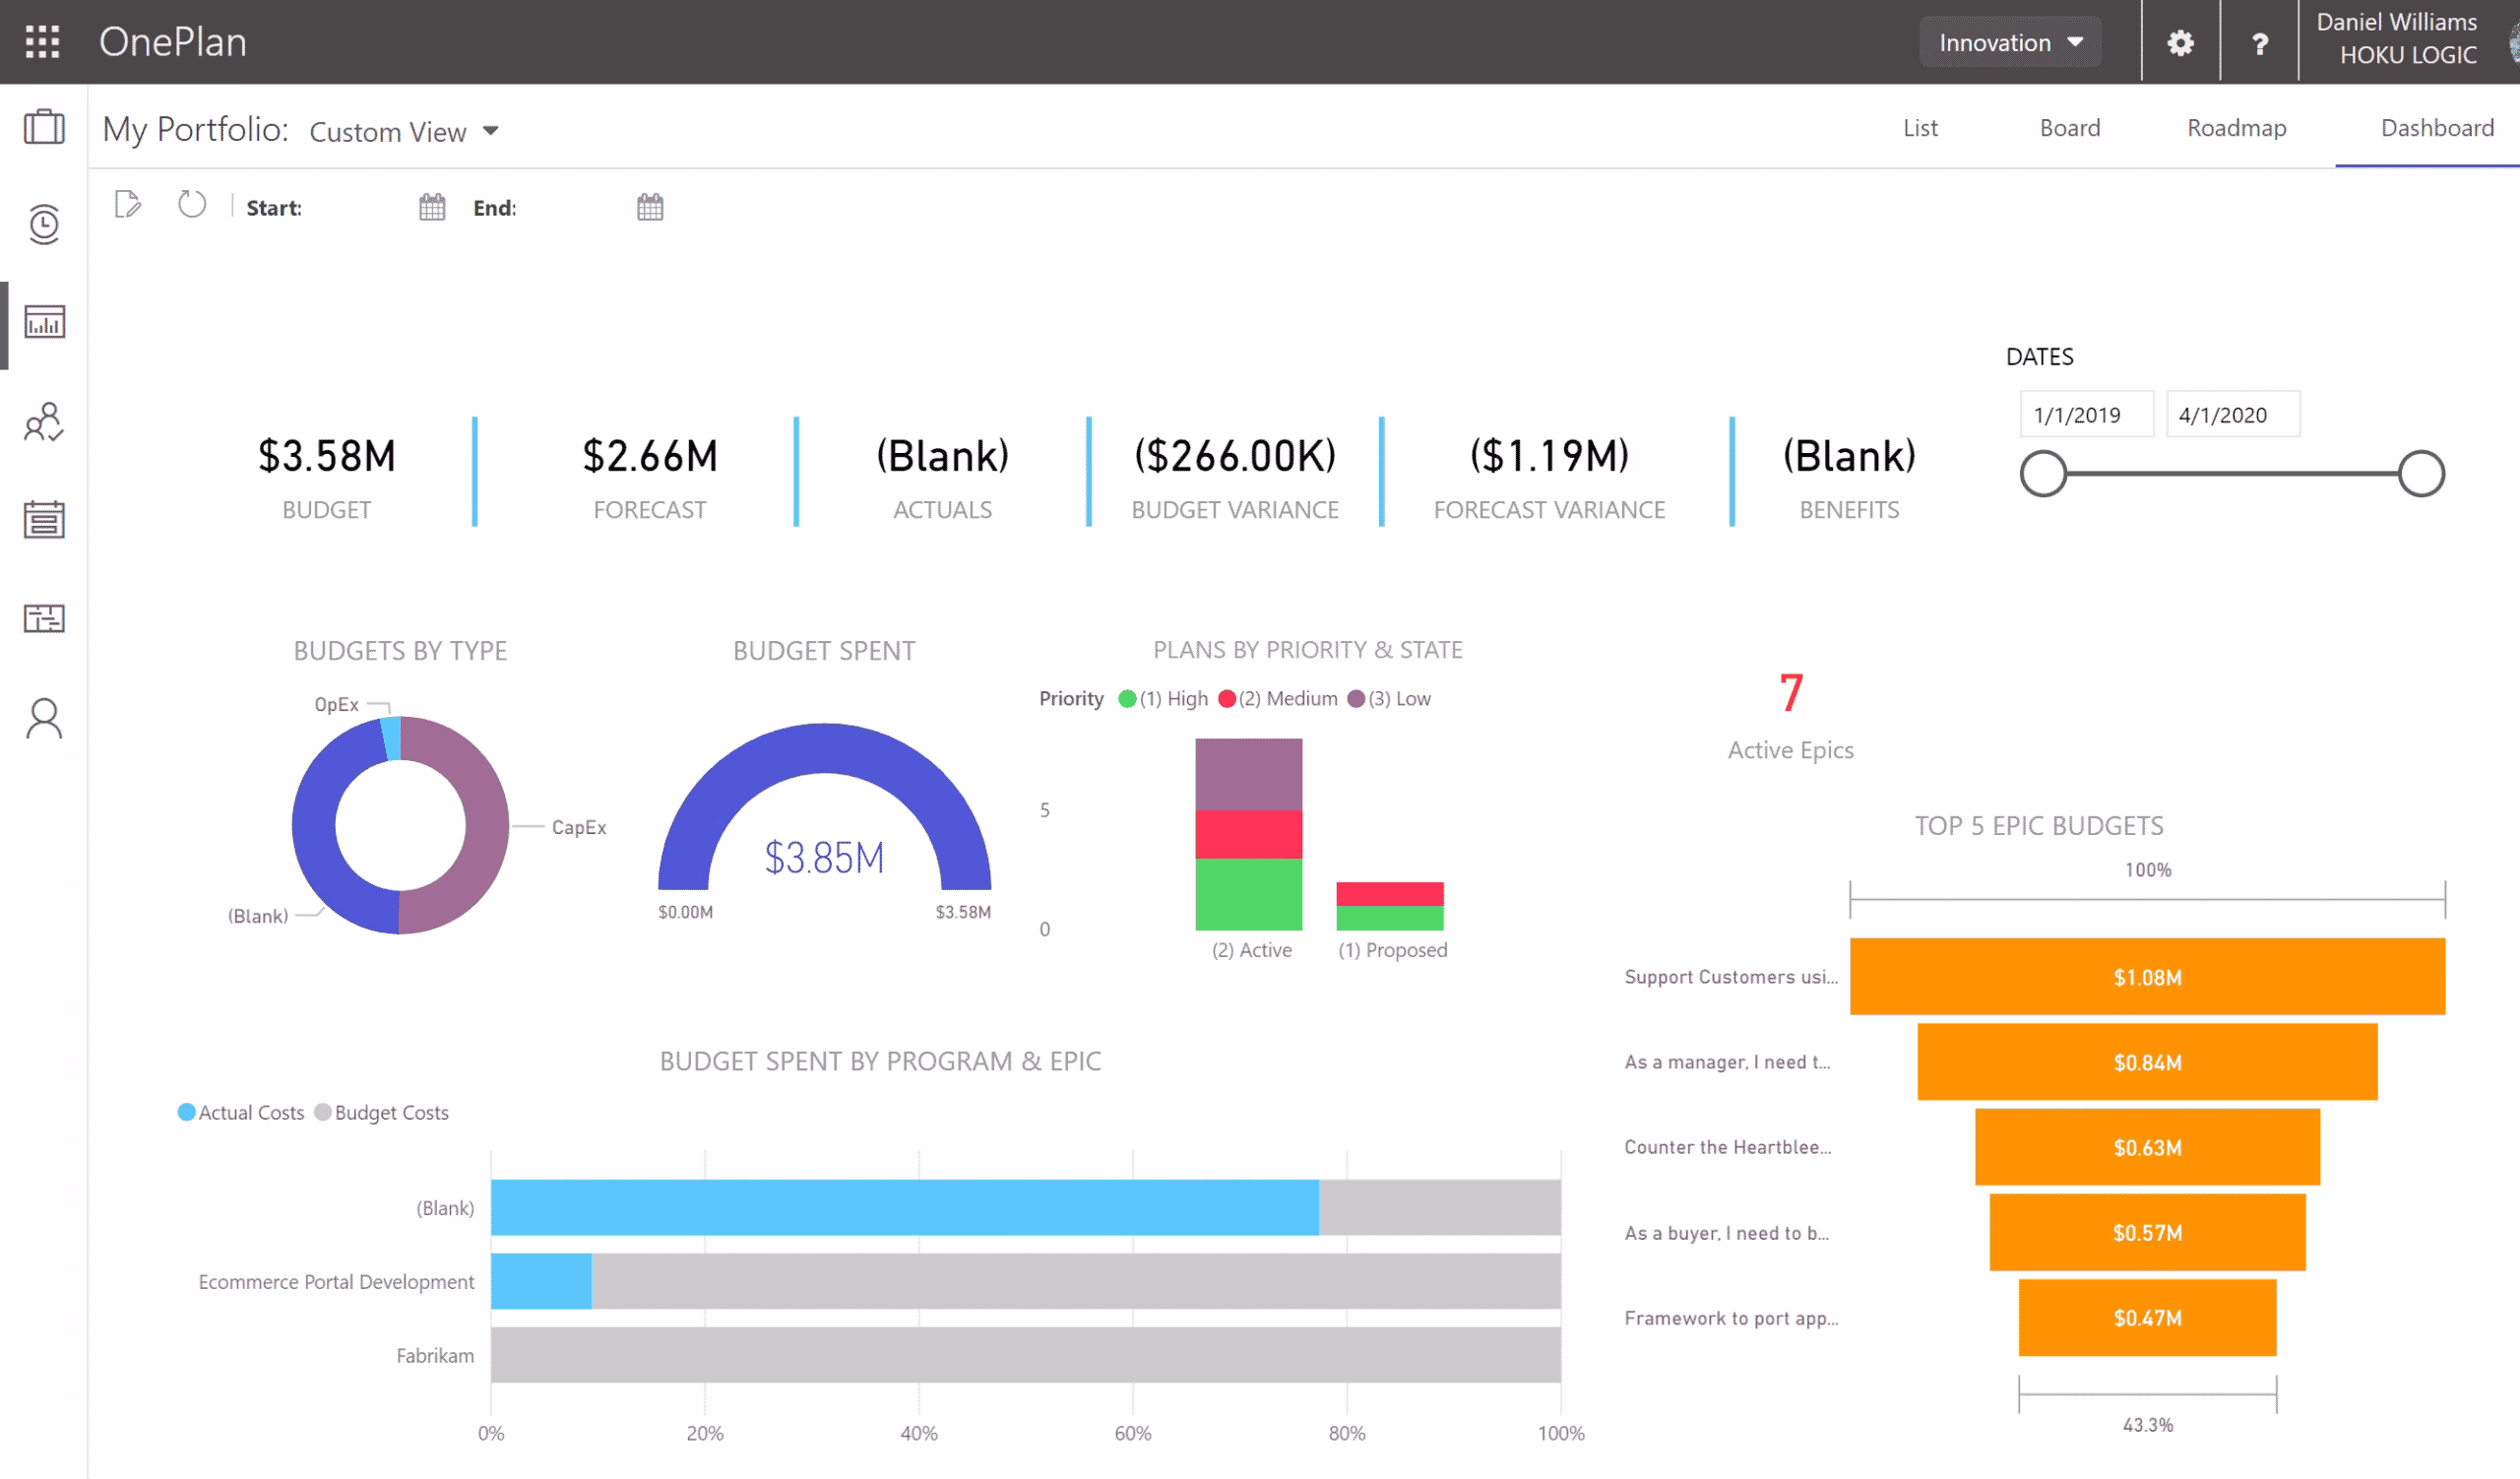Toggle the (2) Medium priority legend item
Screen dimensions: 2520x1479
click(1277, 699)
